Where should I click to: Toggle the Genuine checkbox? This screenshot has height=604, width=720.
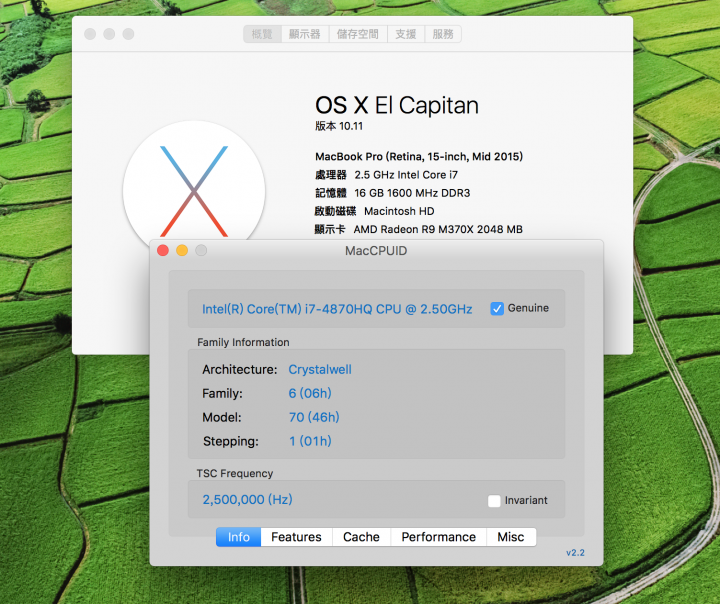point(497,309)
